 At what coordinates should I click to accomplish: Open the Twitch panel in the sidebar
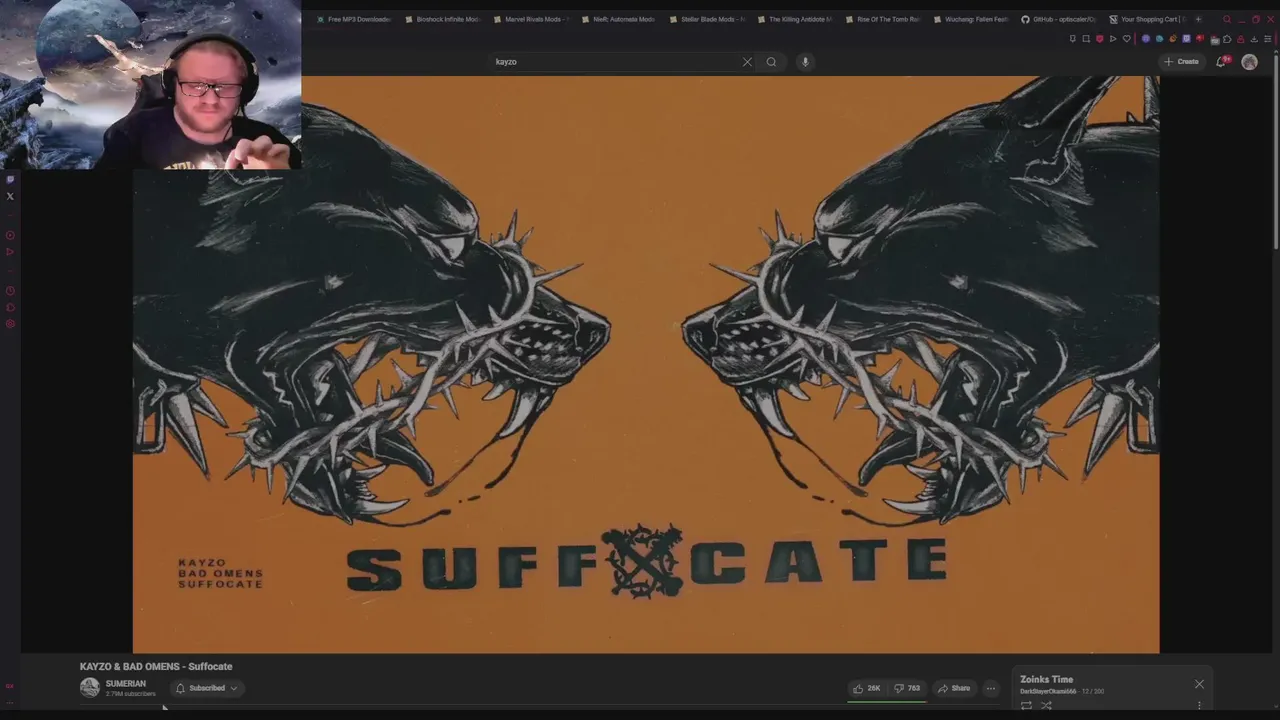tap(10, 179)
